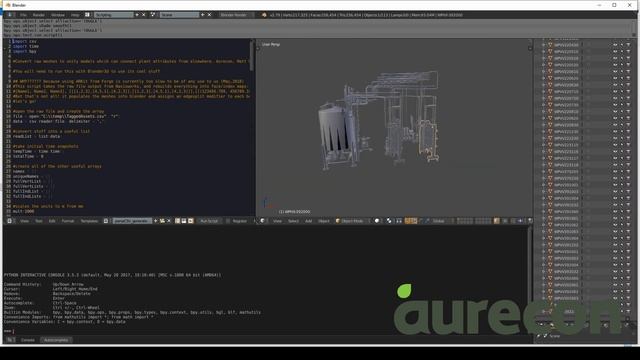The image size is (640, 360).
Task: Click the Scripting screen layout name field
Action: [x=113, y=15]
